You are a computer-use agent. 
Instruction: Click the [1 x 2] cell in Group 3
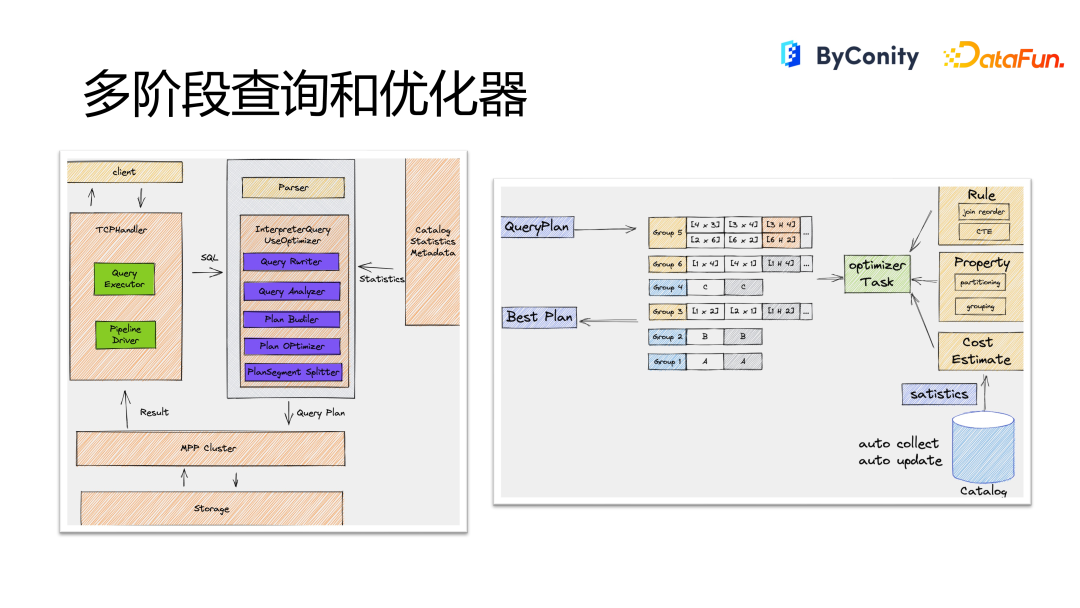[705, 311]
